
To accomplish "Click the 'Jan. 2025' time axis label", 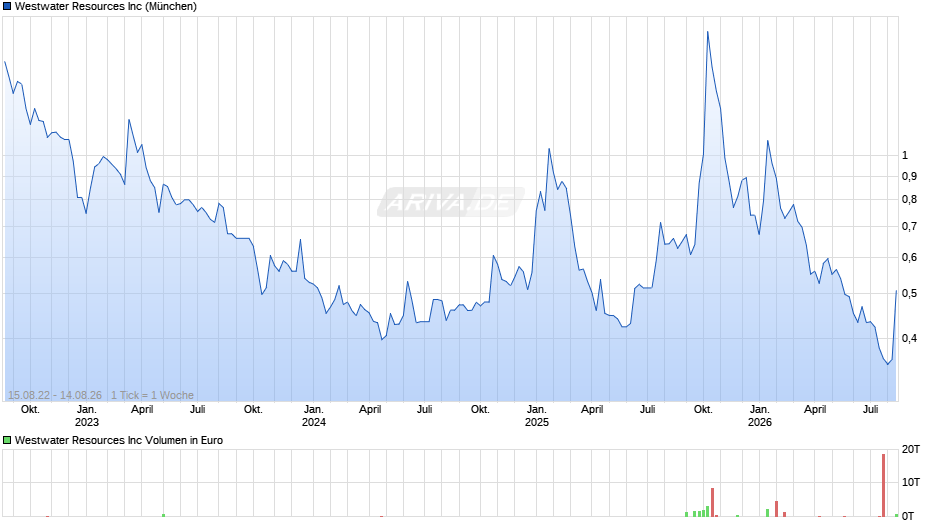I will click(537, 416).
